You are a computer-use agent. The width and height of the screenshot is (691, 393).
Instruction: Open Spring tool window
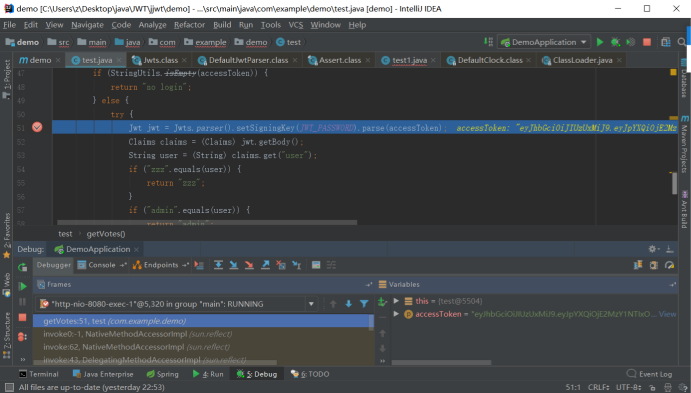(x=162, y=374)
